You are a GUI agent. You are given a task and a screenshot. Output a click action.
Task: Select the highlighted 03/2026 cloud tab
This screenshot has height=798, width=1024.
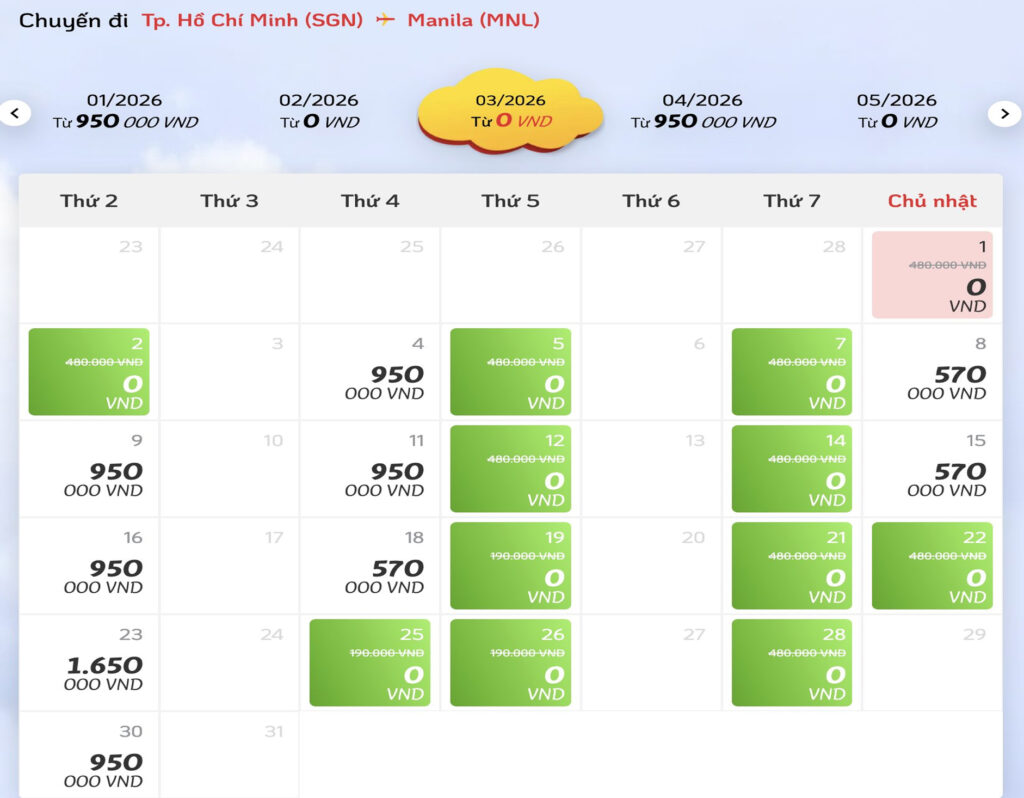[x=511, y=111]
